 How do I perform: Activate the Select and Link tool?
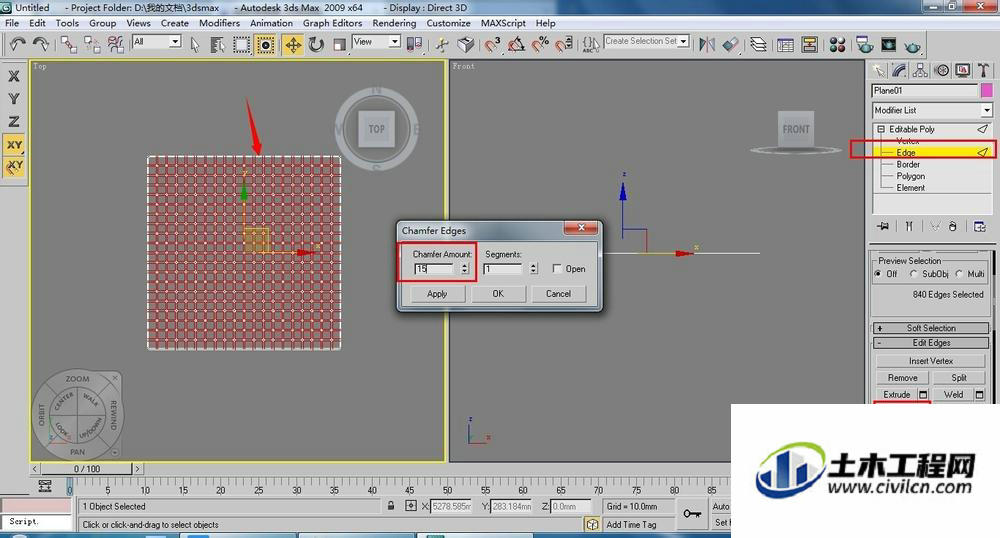click(69, 44)
